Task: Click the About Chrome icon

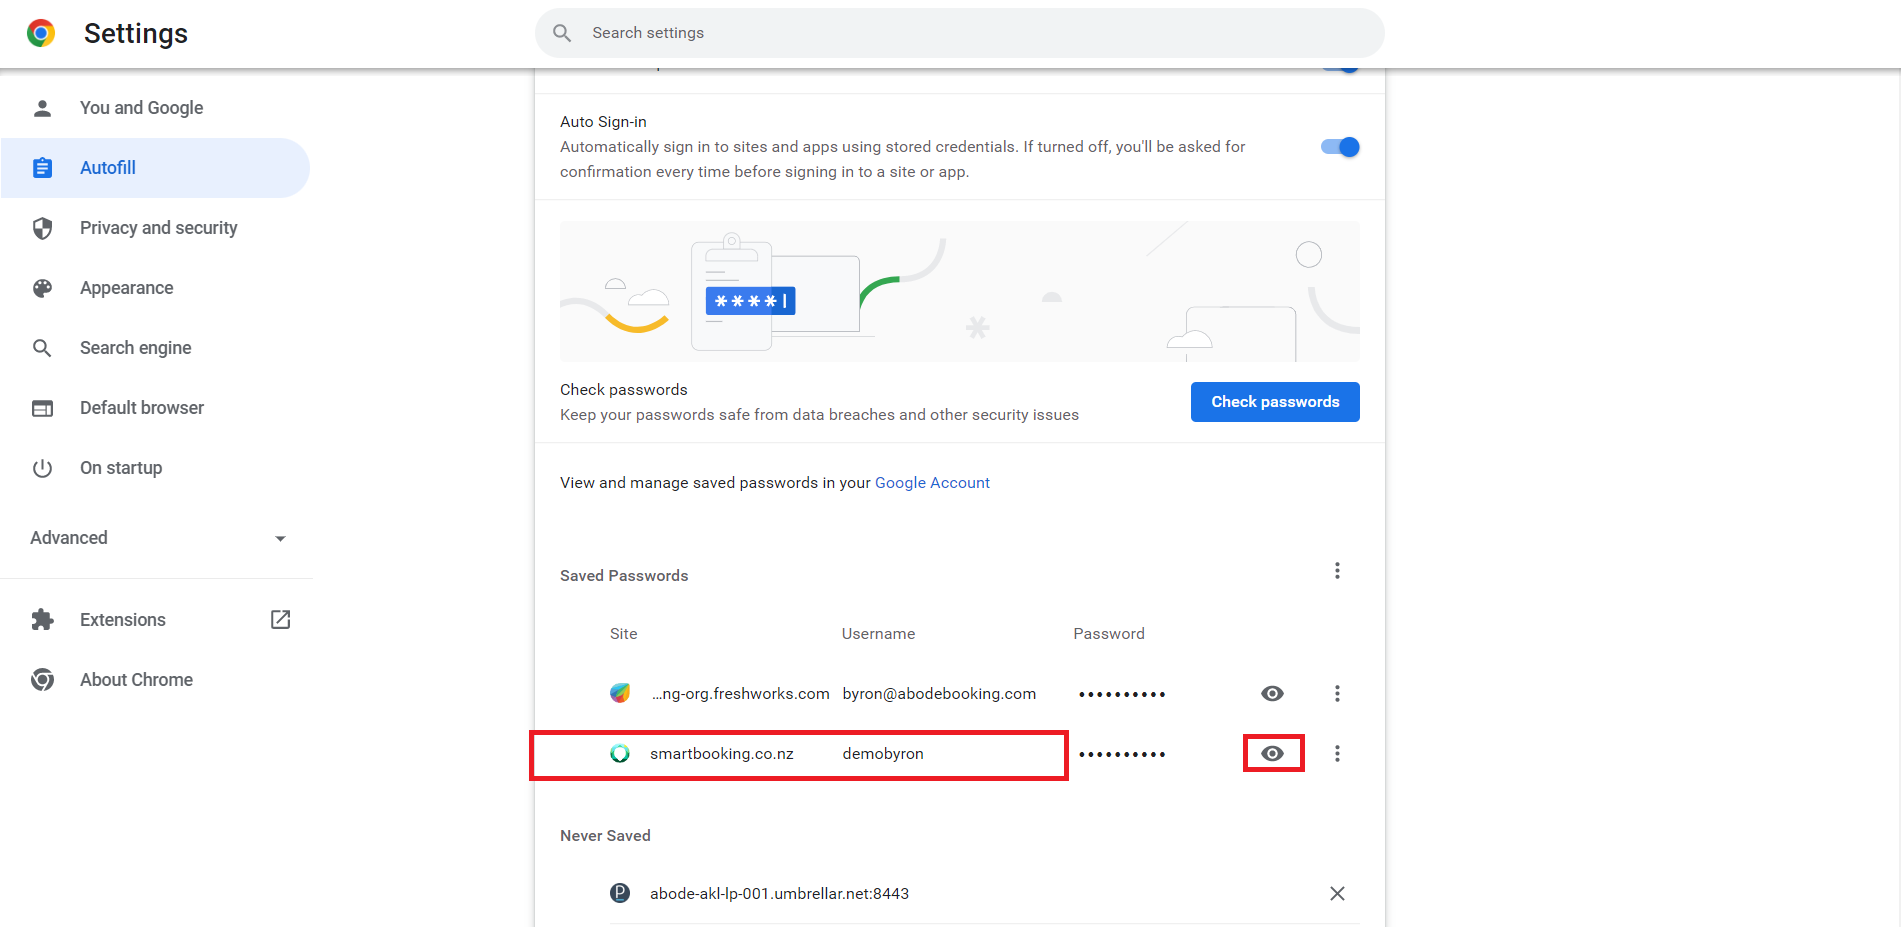Action: (x=42, y=680)
